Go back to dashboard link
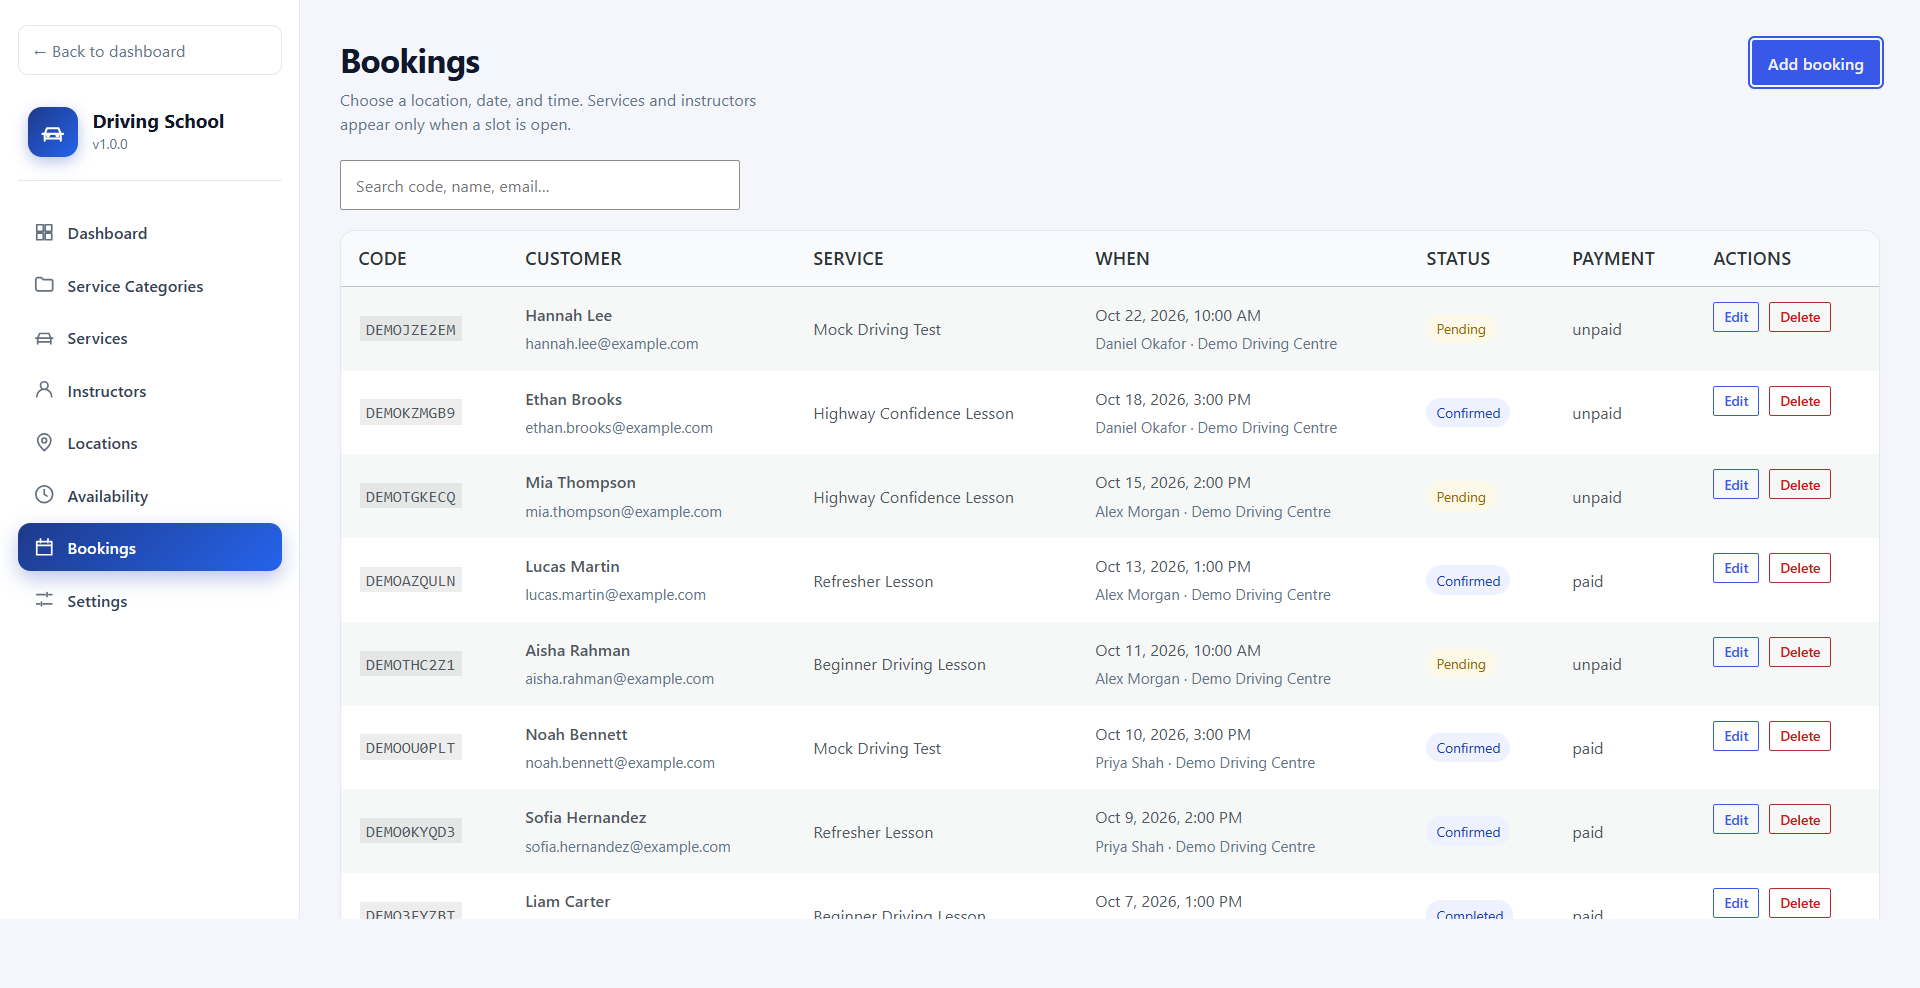This screenshot has width=1920, height=988. 150,50
